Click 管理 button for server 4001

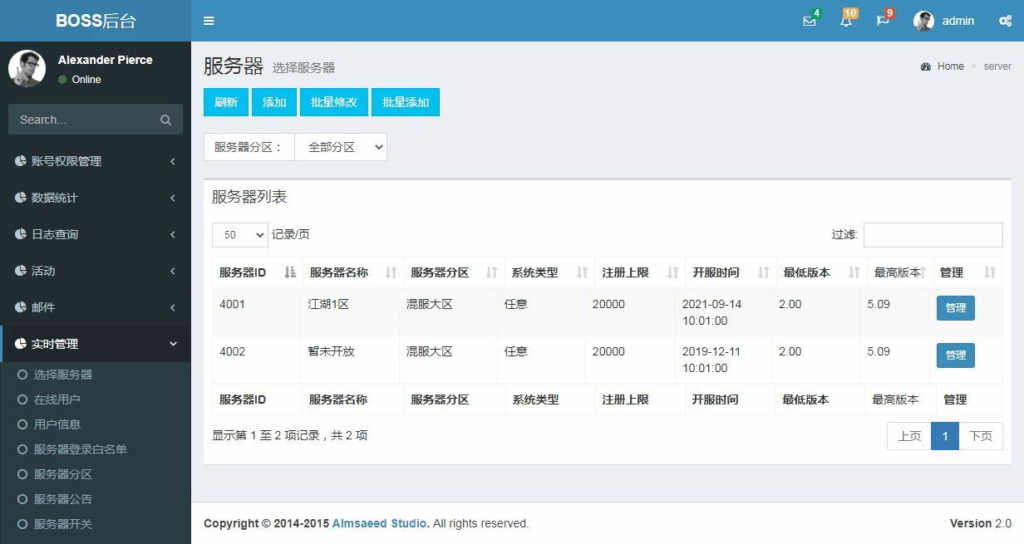(955, 308)
